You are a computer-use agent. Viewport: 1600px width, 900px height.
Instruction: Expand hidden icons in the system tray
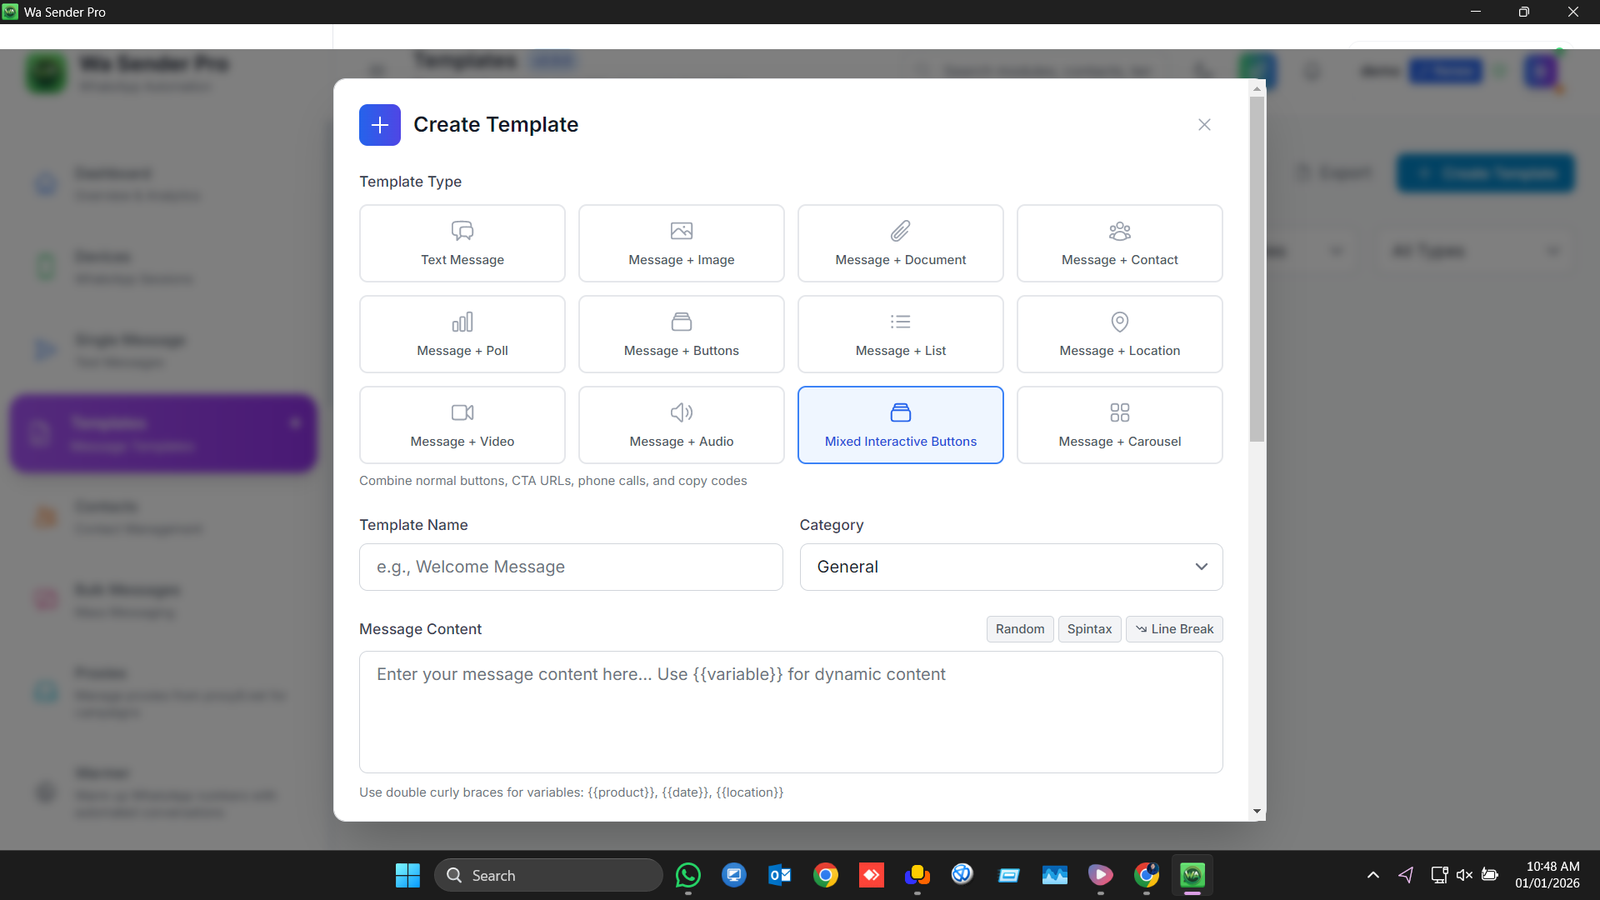click(1372, 874)
